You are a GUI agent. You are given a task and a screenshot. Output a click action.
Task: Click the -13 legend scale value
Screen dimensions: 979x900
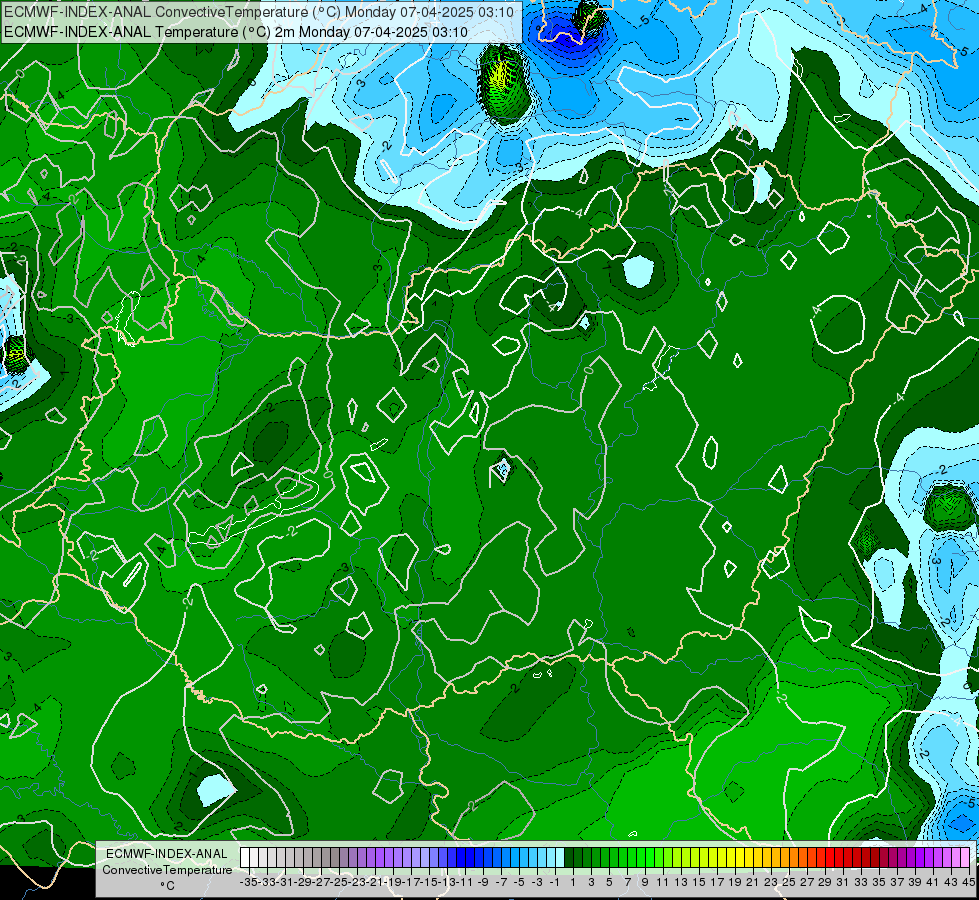tap(448, 882)
